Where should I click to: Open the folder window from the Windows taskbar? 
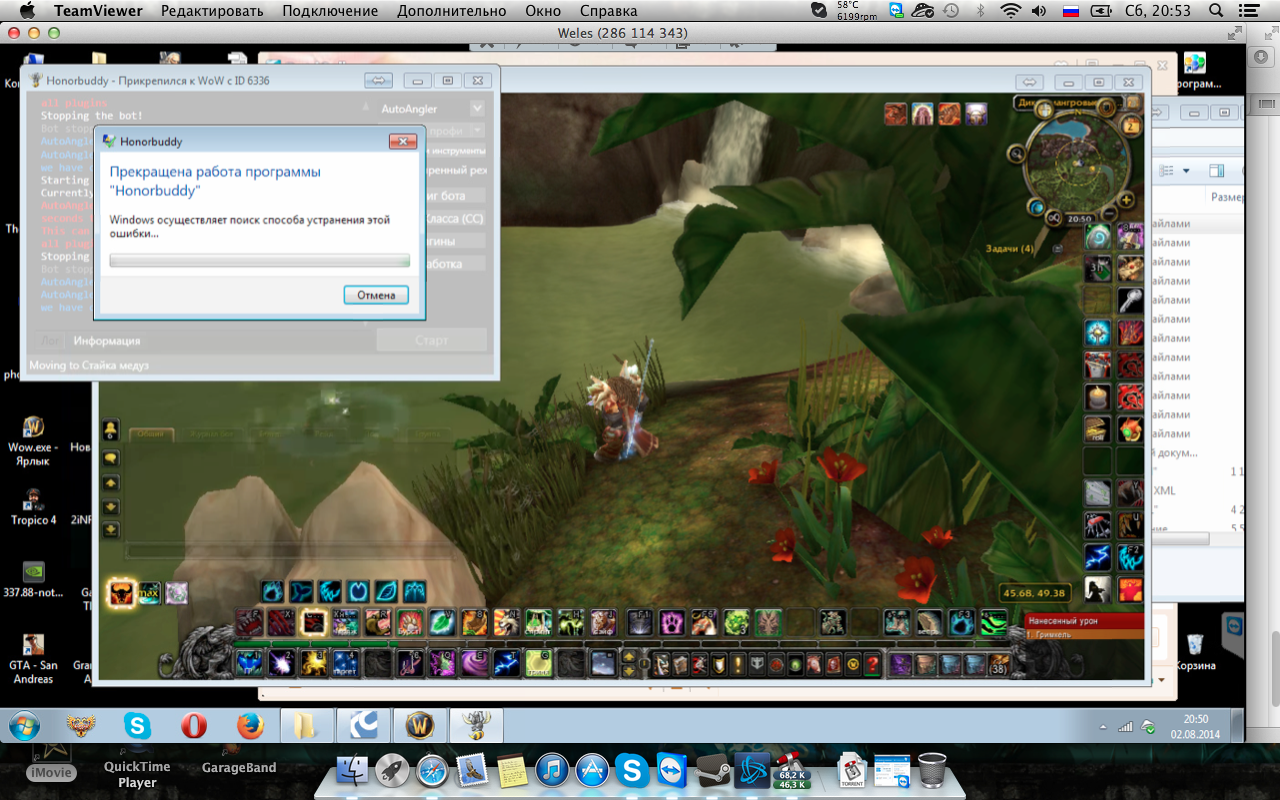(x=306, y=725)
